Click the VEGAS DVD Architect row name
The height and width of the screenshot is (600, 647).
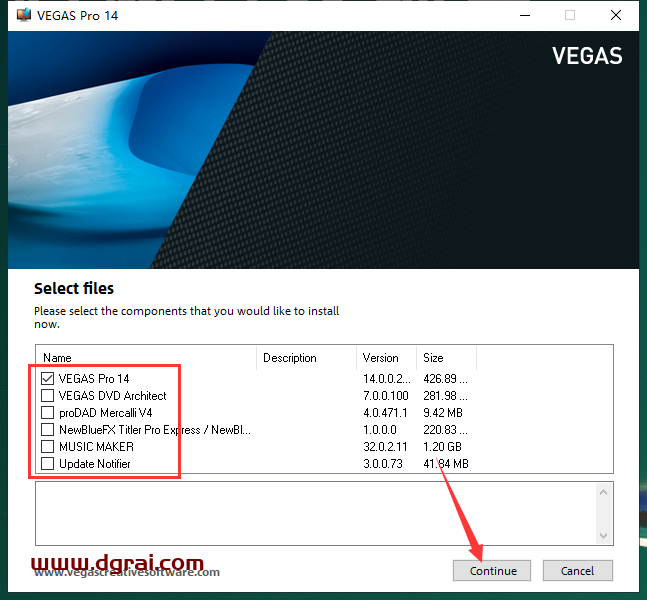pyautogui.click(x=113, y=396)
